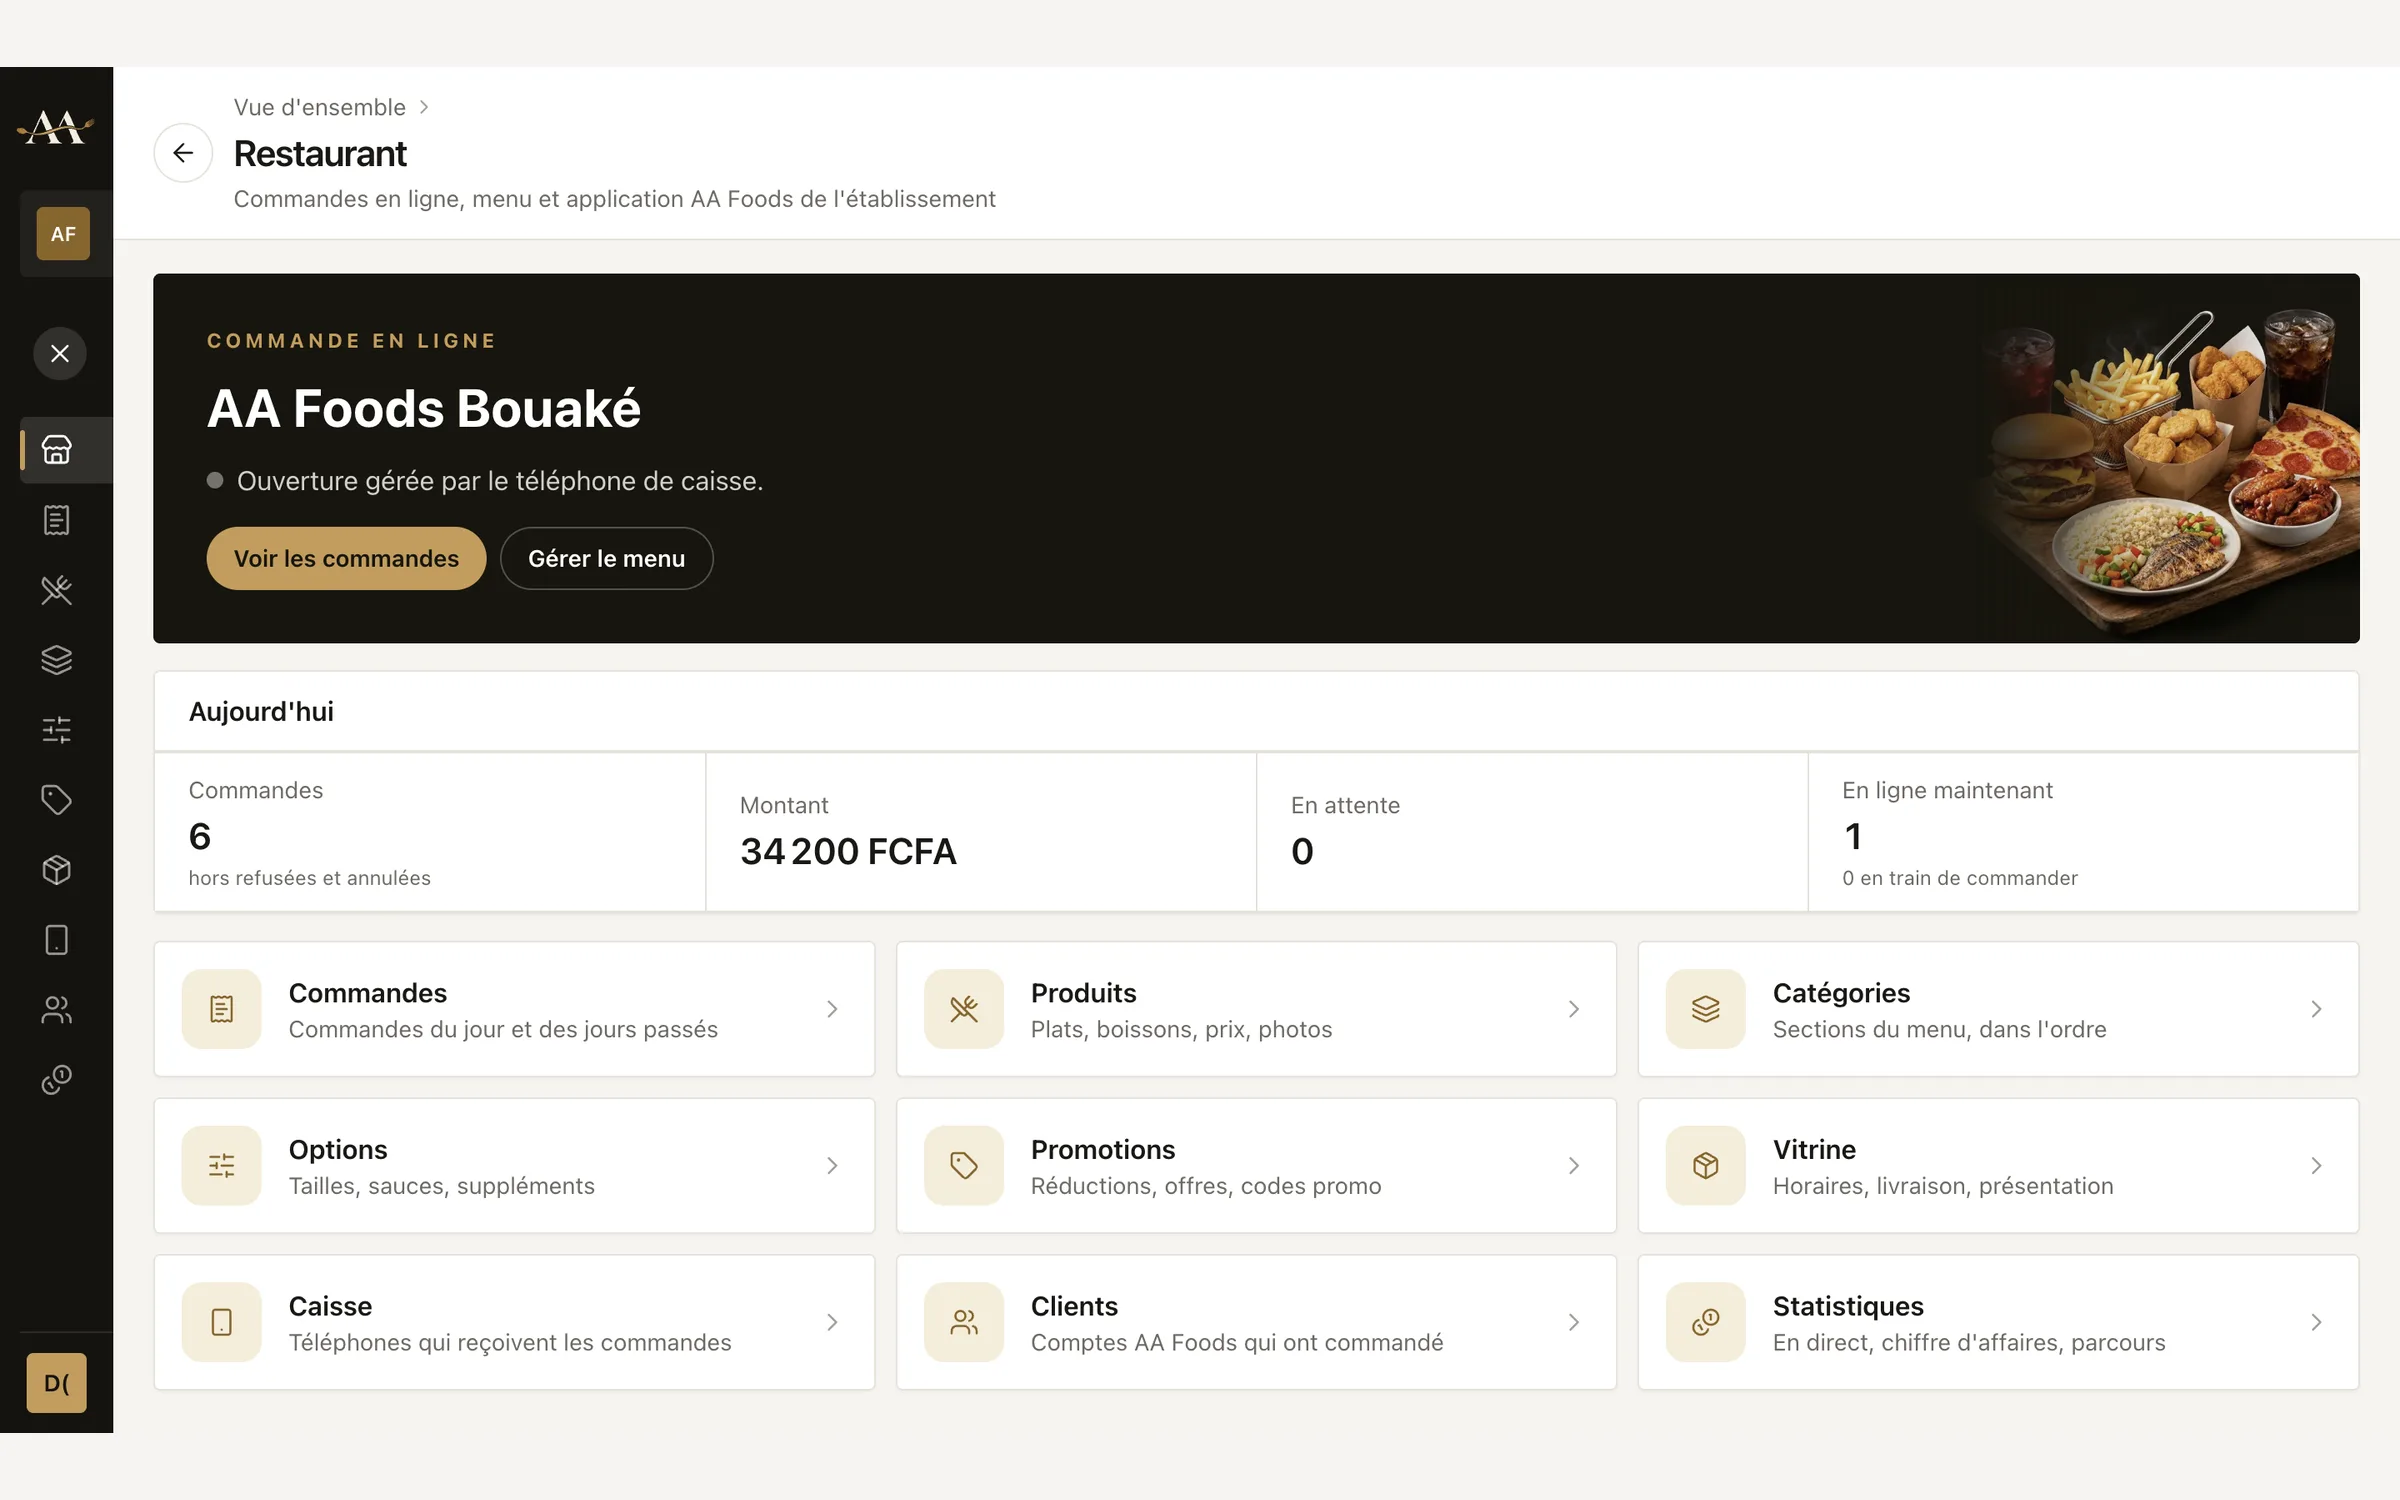Open the clients people sidebar icon

[x=57, y=1010]
